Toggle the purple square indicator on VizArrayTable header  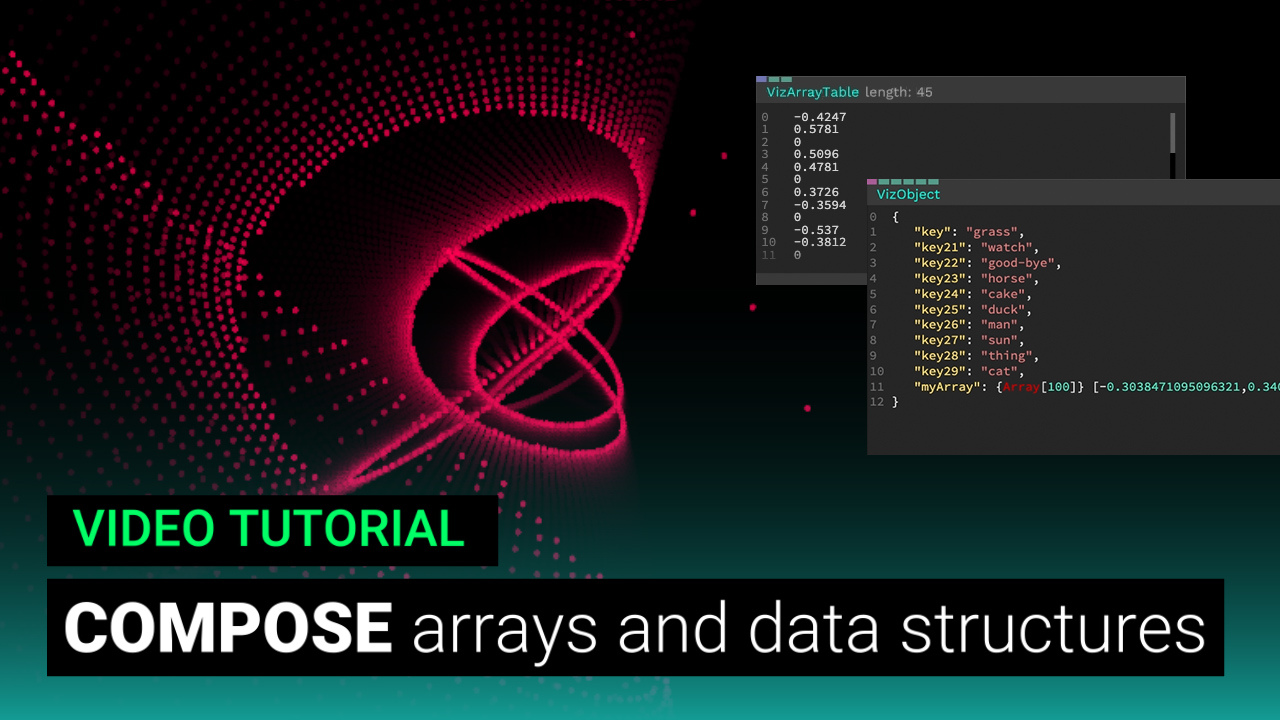[x=761, y=79]
